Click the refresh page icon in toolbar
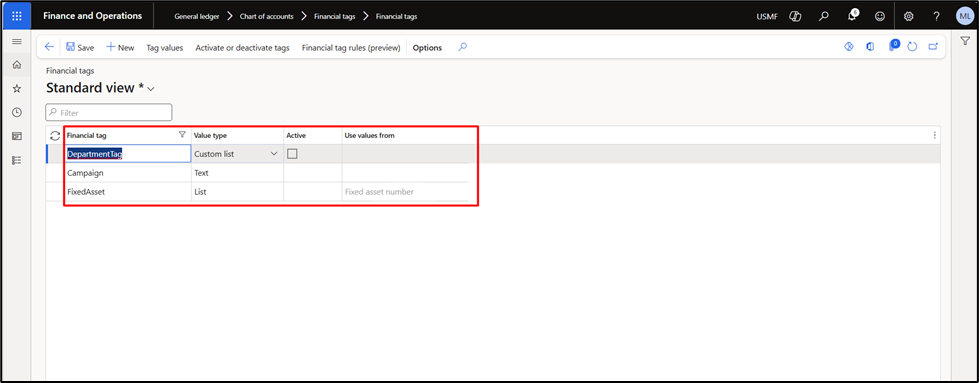The height and width of the screenshot is (383, 979). [x=912, y=47]
